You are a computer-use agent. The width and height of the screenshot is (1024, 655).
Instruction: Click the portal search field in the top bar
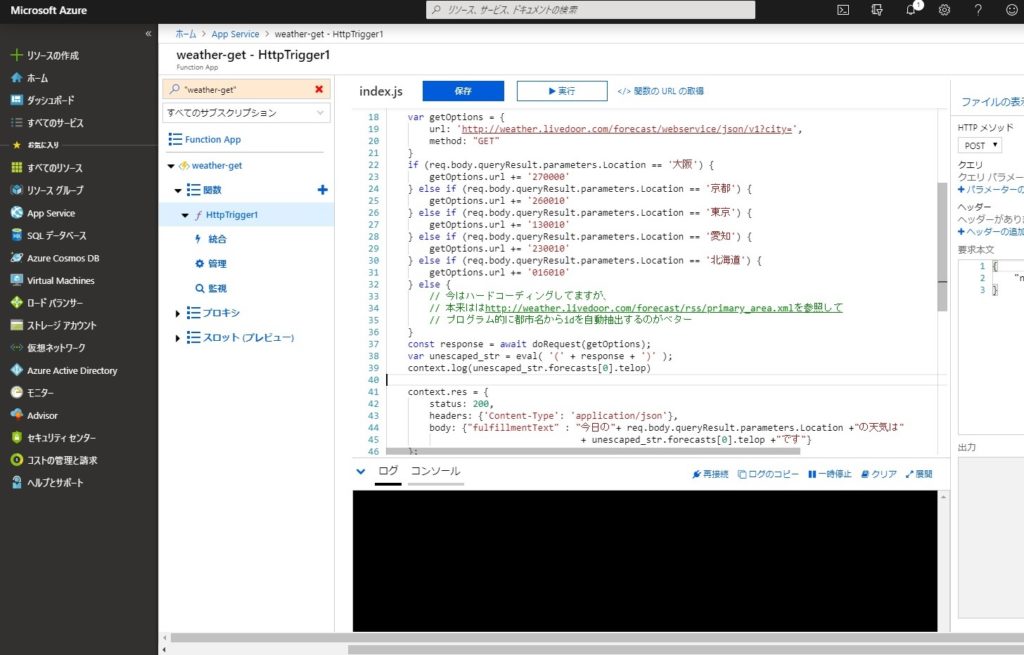point(590,10)
